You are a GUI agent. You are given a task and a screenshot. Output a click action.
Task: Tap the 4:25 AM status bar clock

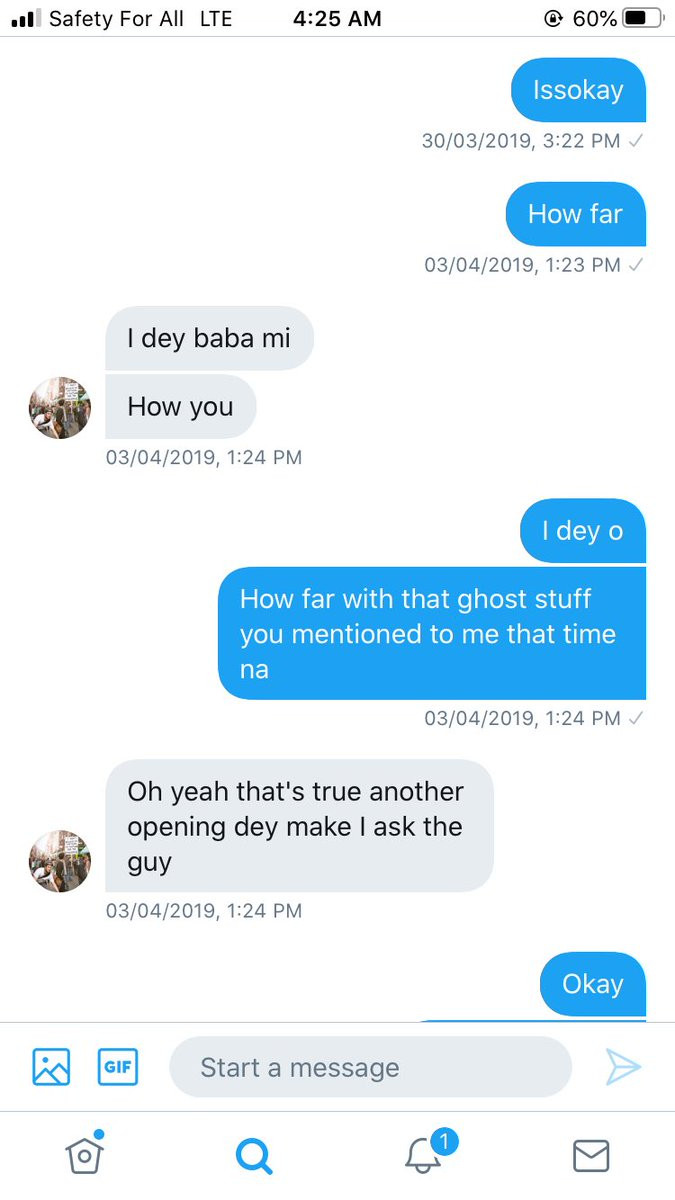pyautogui.click(x=337, y=18)
